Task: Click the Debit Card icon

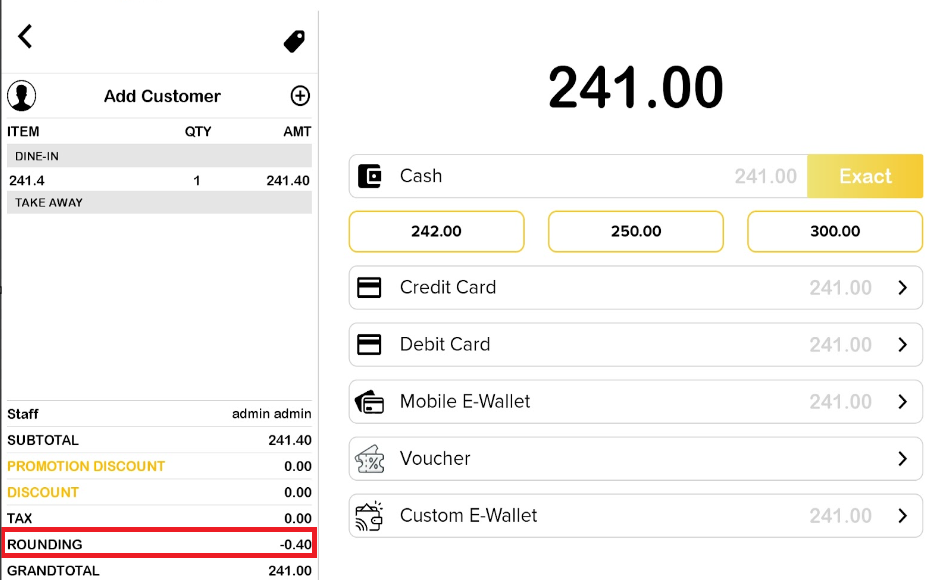Action: [x=369, y=345]
